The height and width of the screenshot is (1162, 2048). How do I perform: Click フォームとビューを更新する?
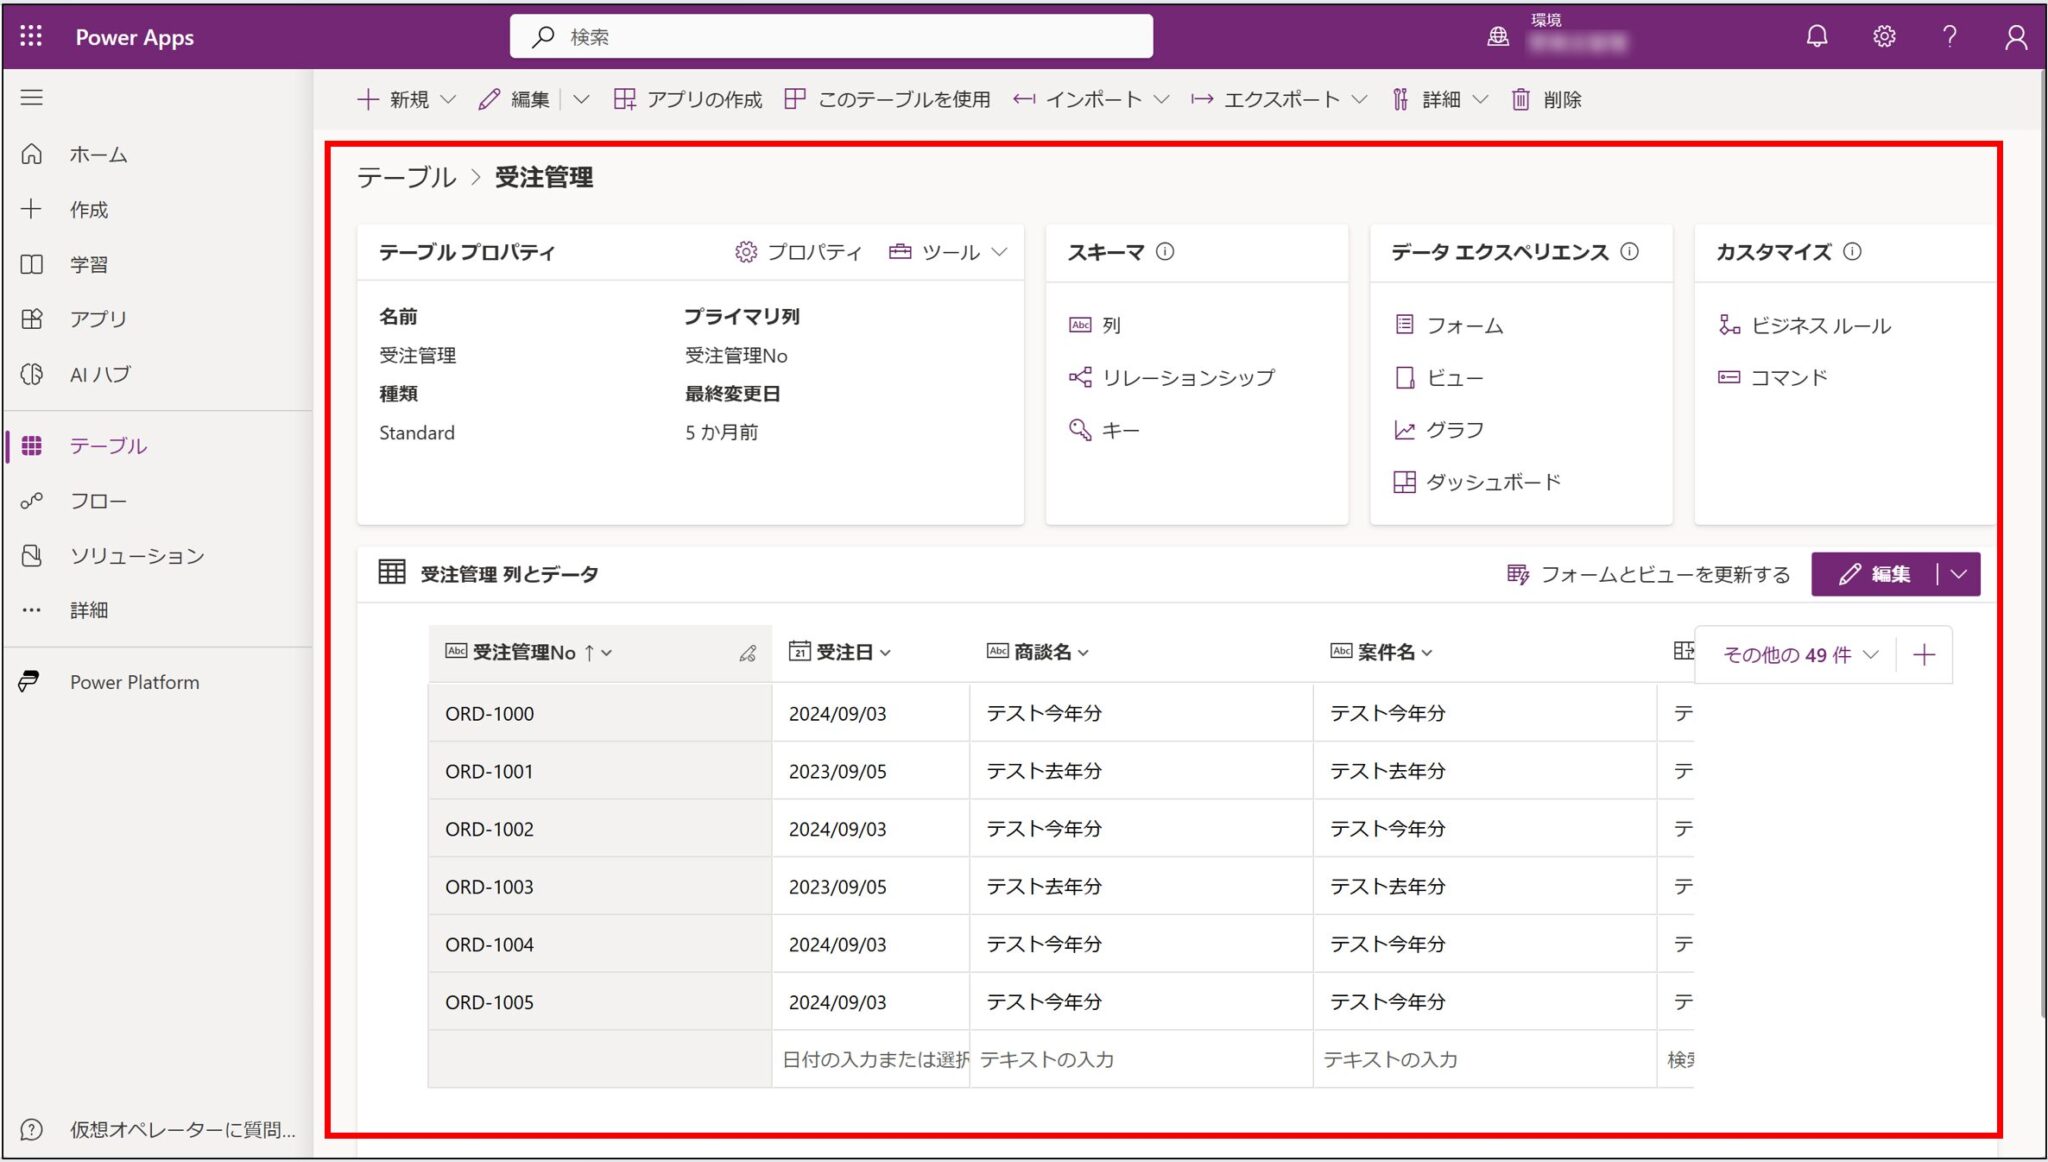(1664, 574)
